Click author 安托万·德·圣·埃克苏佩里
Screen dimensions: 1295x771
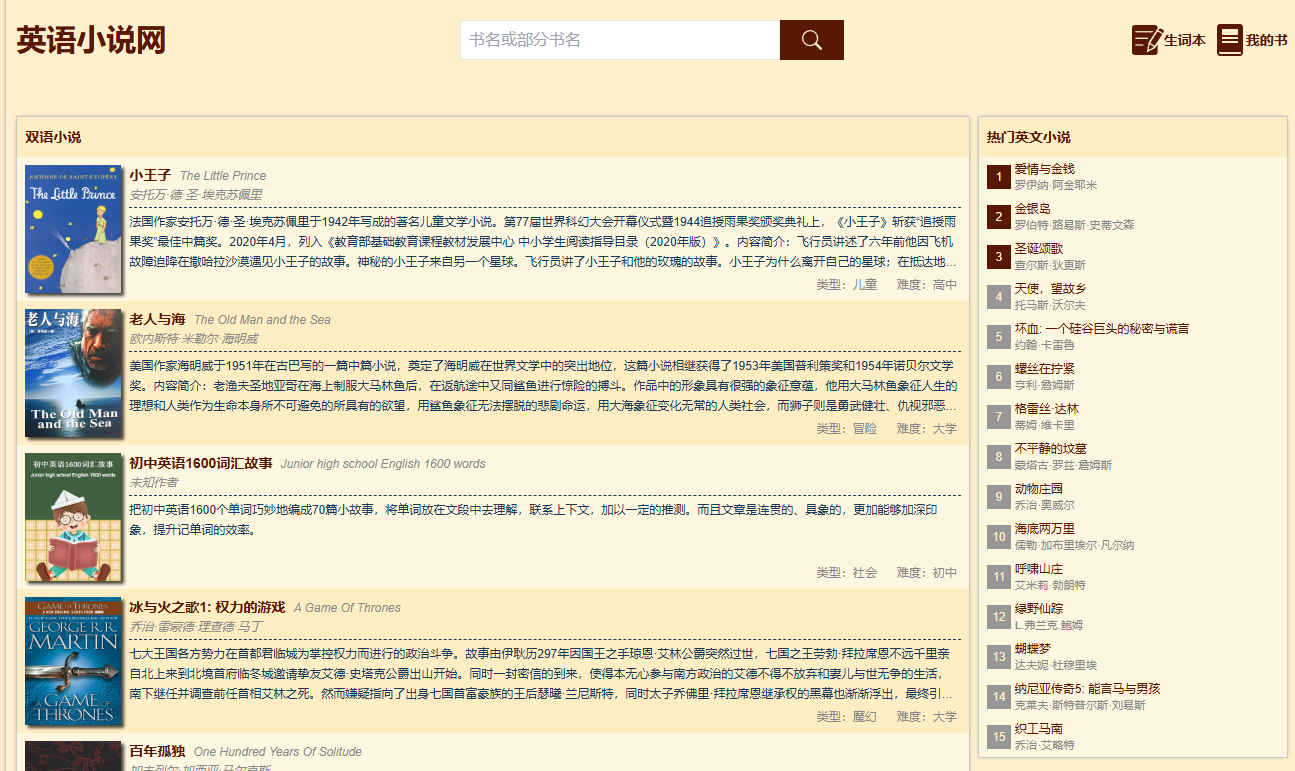196,194
